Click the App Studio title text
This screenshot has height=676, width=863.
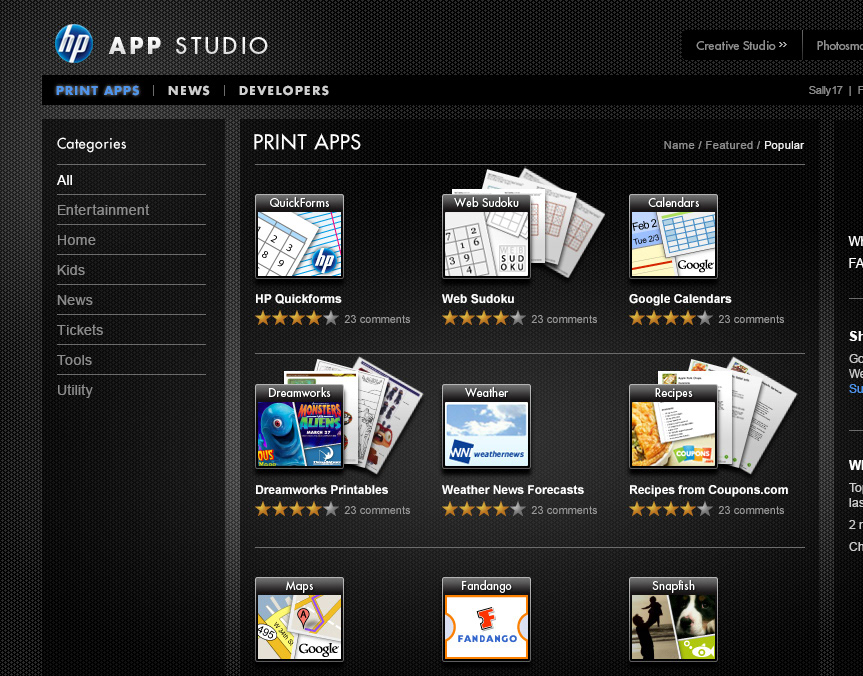click(188, 46)
